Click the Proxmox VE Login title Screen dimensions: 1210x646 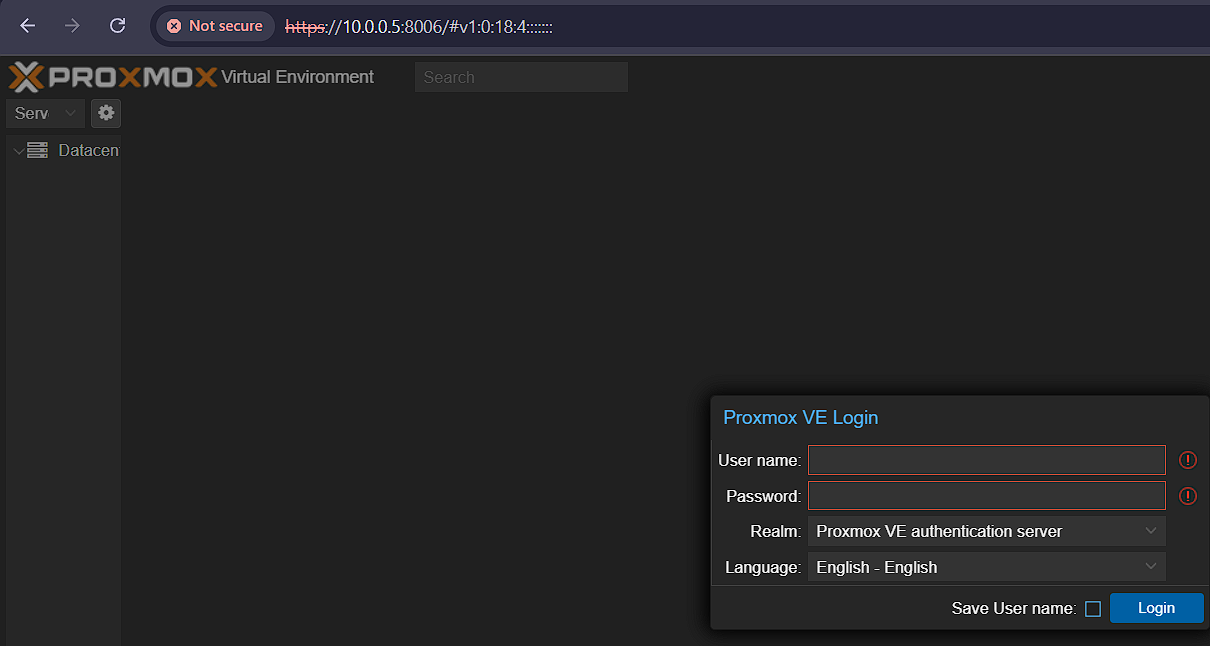(x=800, y=417)
